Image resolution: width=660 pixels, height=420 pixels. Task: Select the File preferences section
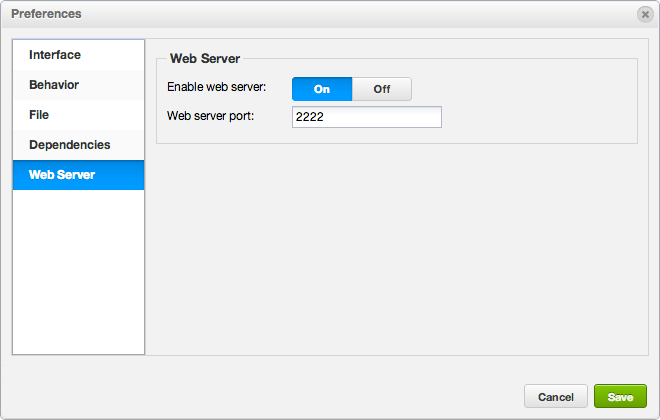coord(78,115)
